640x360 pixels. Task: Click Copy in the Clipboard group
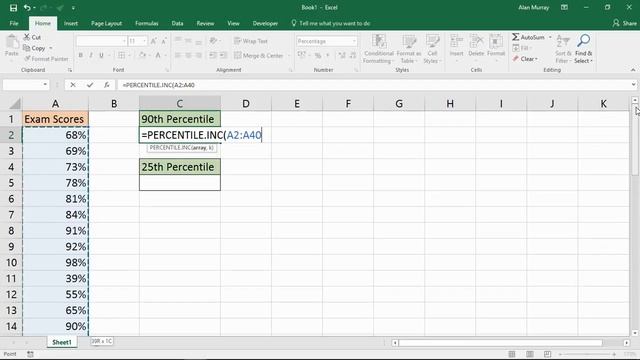[34, 48]
